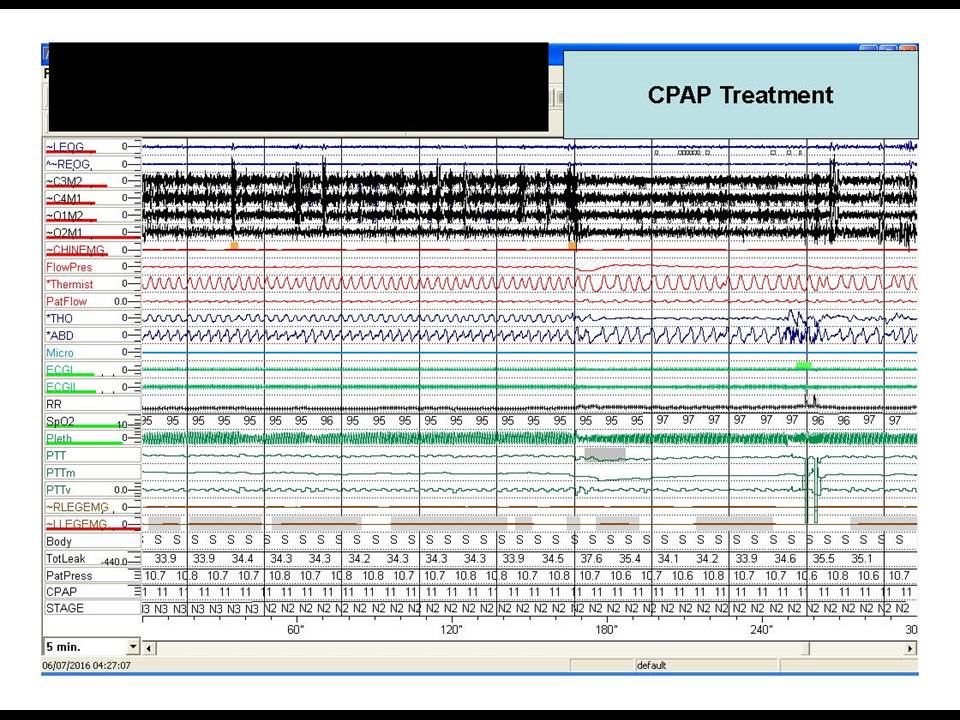Select the ~CHINEMG channel label
960x720 pixels.
(x=75, y=250)
